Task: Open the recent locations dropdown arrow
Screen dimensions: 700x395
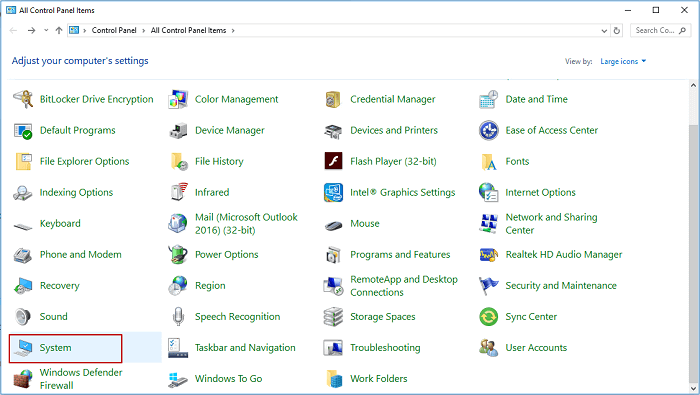Action: (x=46, y=30)
